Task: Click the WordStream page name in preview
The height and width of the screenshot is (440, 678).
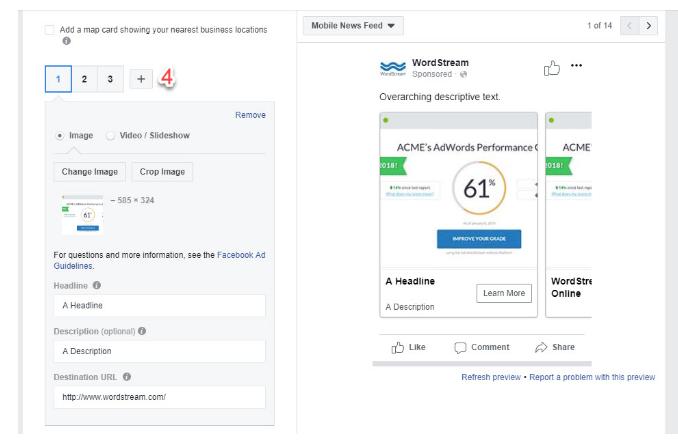Action: pyautogui.click(x=440, y=63)
